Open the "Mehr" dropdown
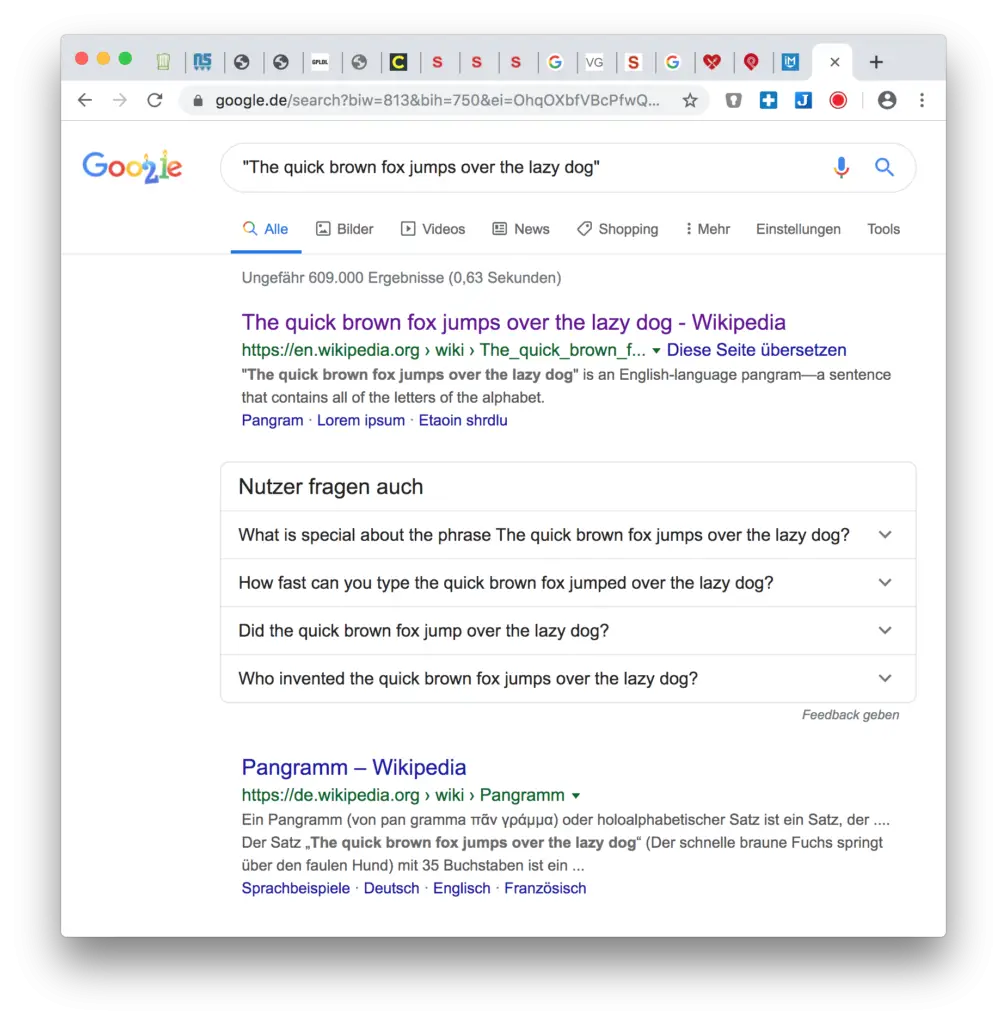The image size is (1007, 1024). pyautogui.click(x=708, y=229)
